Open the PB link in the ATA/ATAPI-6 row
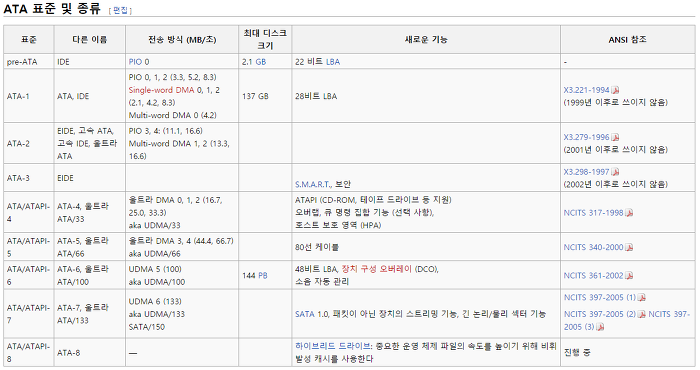Screen dimensions: 700x370 tap(262, 276)
